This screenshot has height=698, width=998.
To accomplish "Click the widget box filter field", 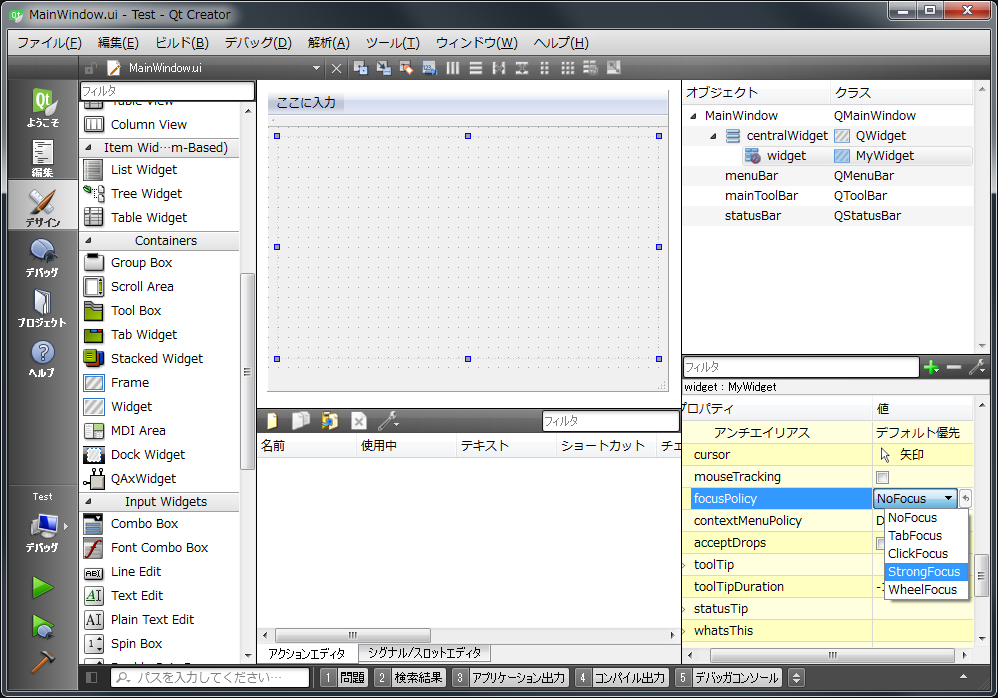I will (x=167, y=91).
